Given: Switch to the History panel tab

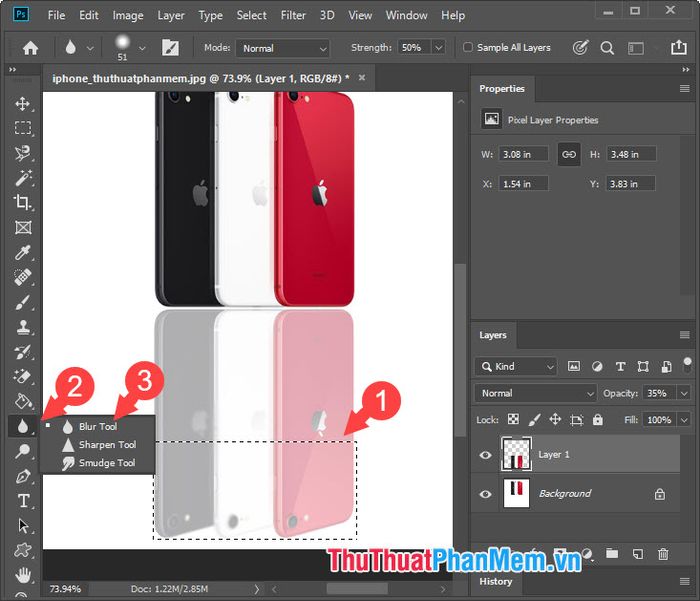Looking at the screenshot, I should coord(496,581).
